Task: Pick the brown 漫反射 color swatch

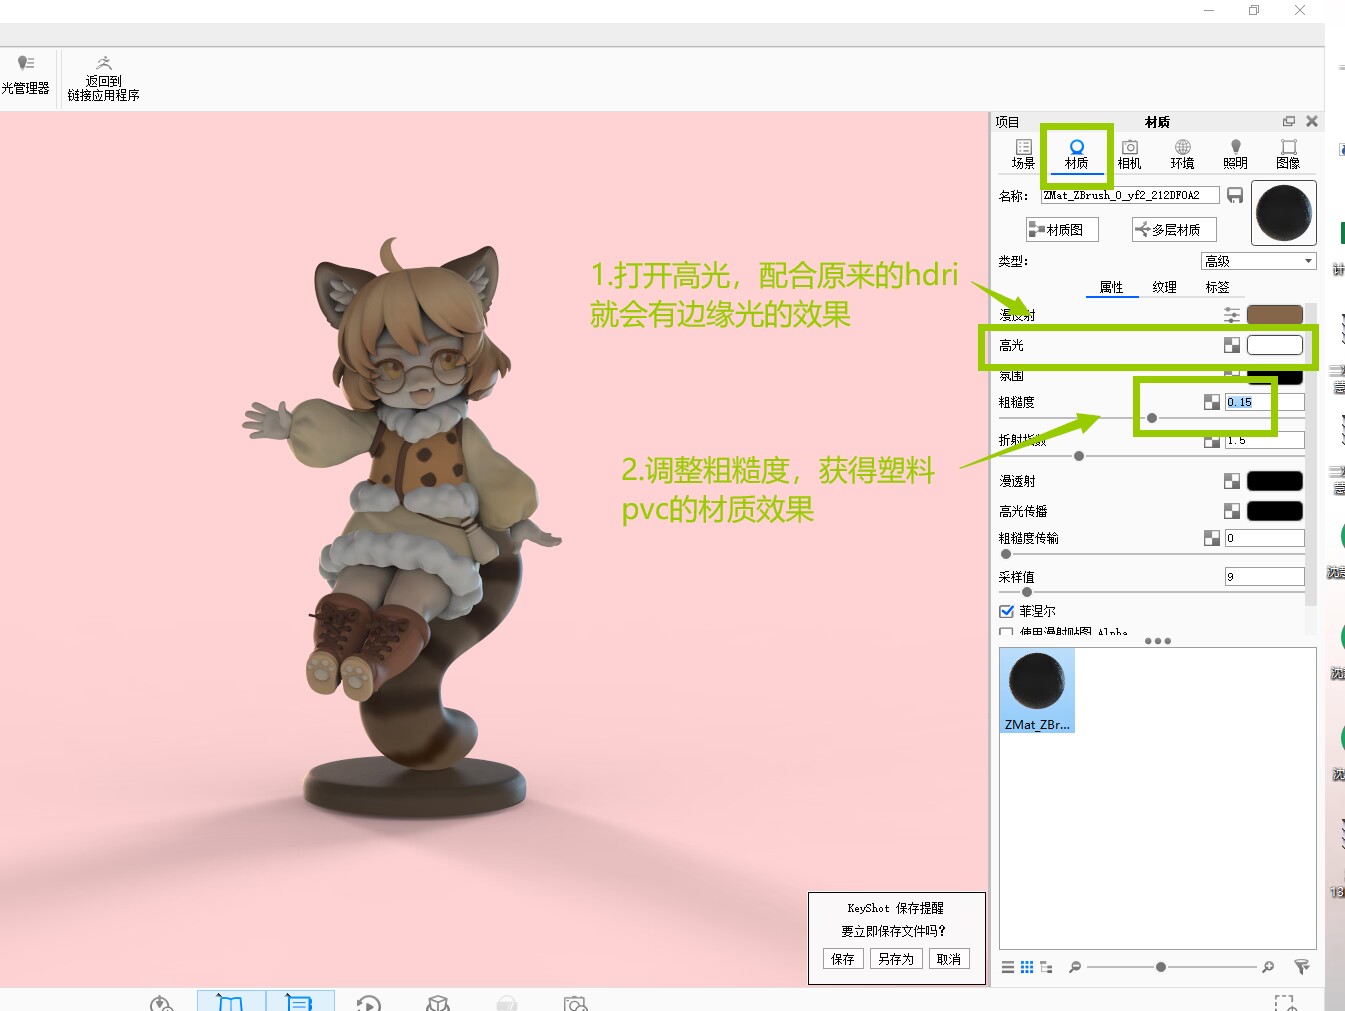Action: point(1275,315)
